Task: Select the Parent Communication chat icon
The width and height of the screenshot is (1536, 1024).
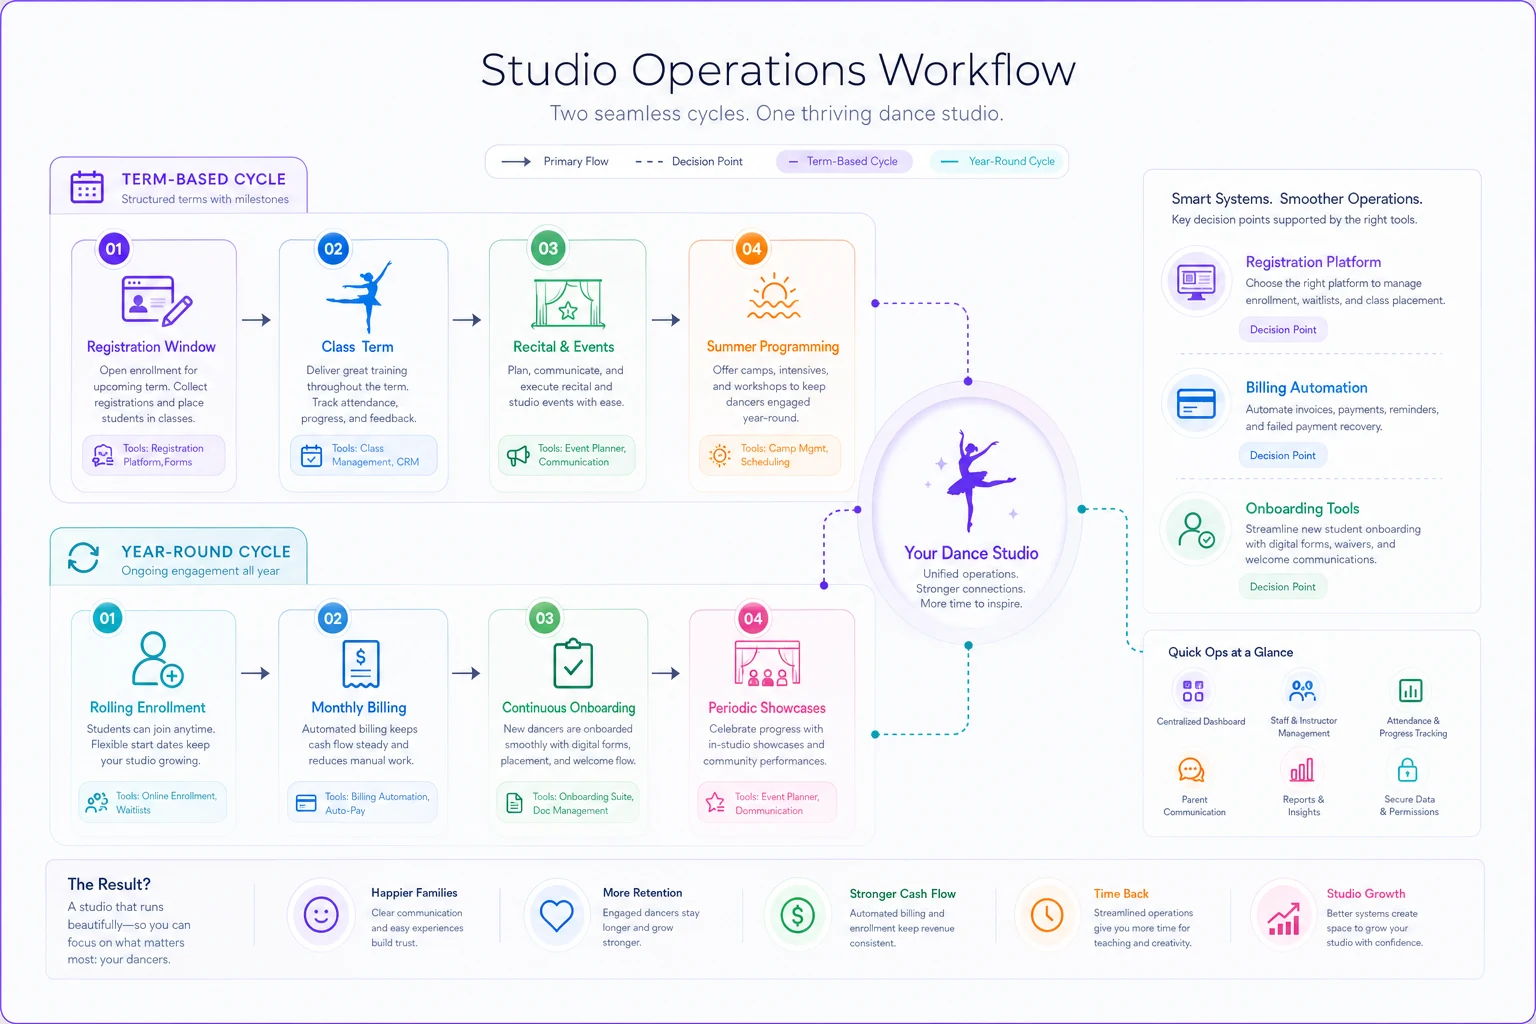Action: point(1191,770)
